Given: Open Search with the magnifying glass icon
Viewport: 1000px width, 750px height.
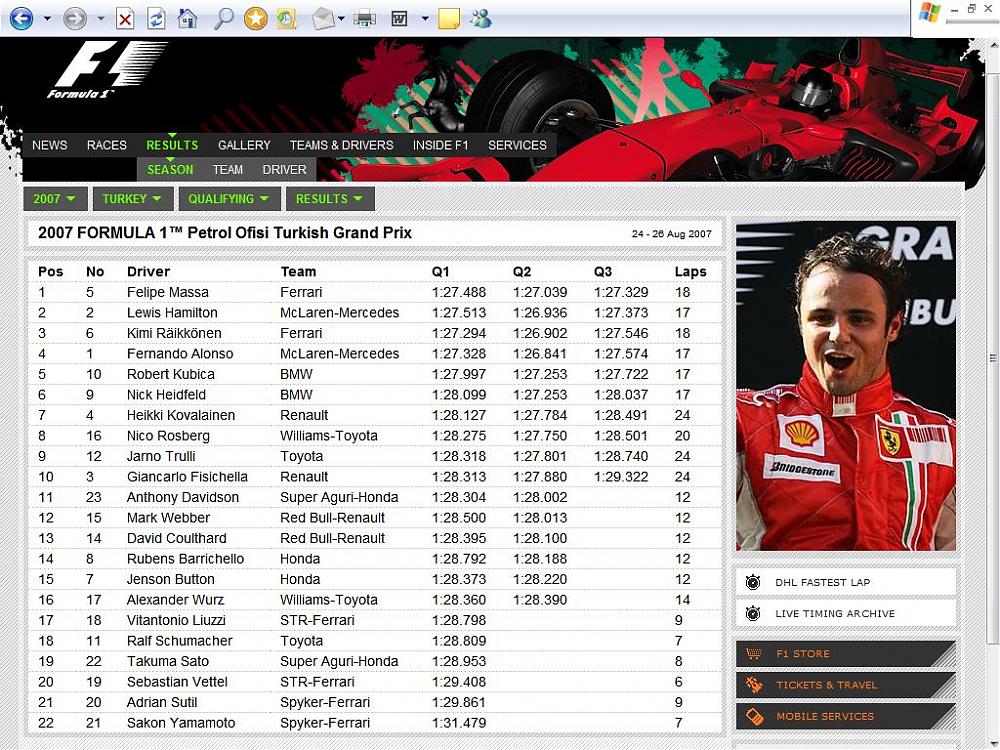Looking at the screenshot, I should click(x=223, y=18).
